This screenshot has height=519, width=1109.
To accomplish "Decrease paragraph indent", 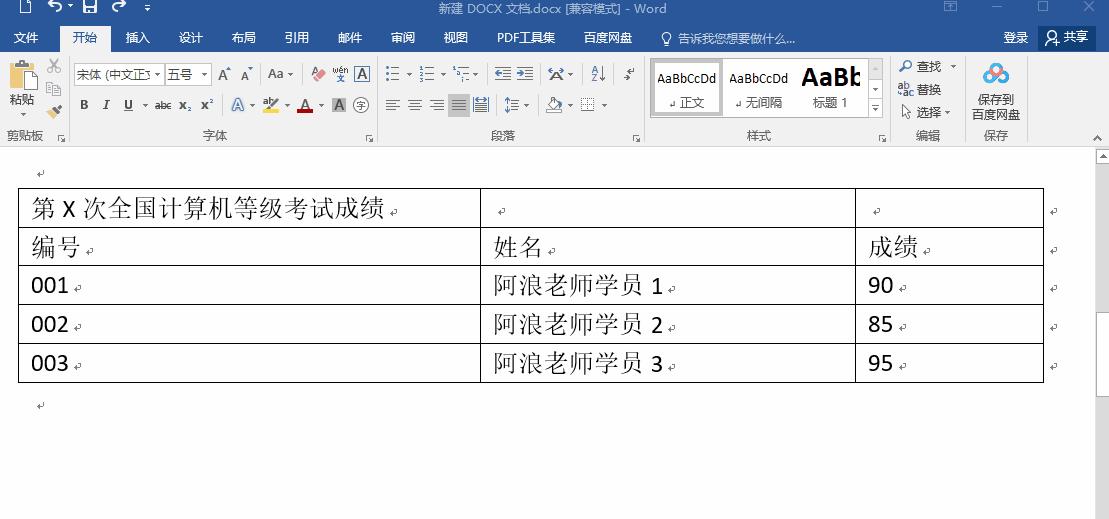I will click(x=503, y=74).
